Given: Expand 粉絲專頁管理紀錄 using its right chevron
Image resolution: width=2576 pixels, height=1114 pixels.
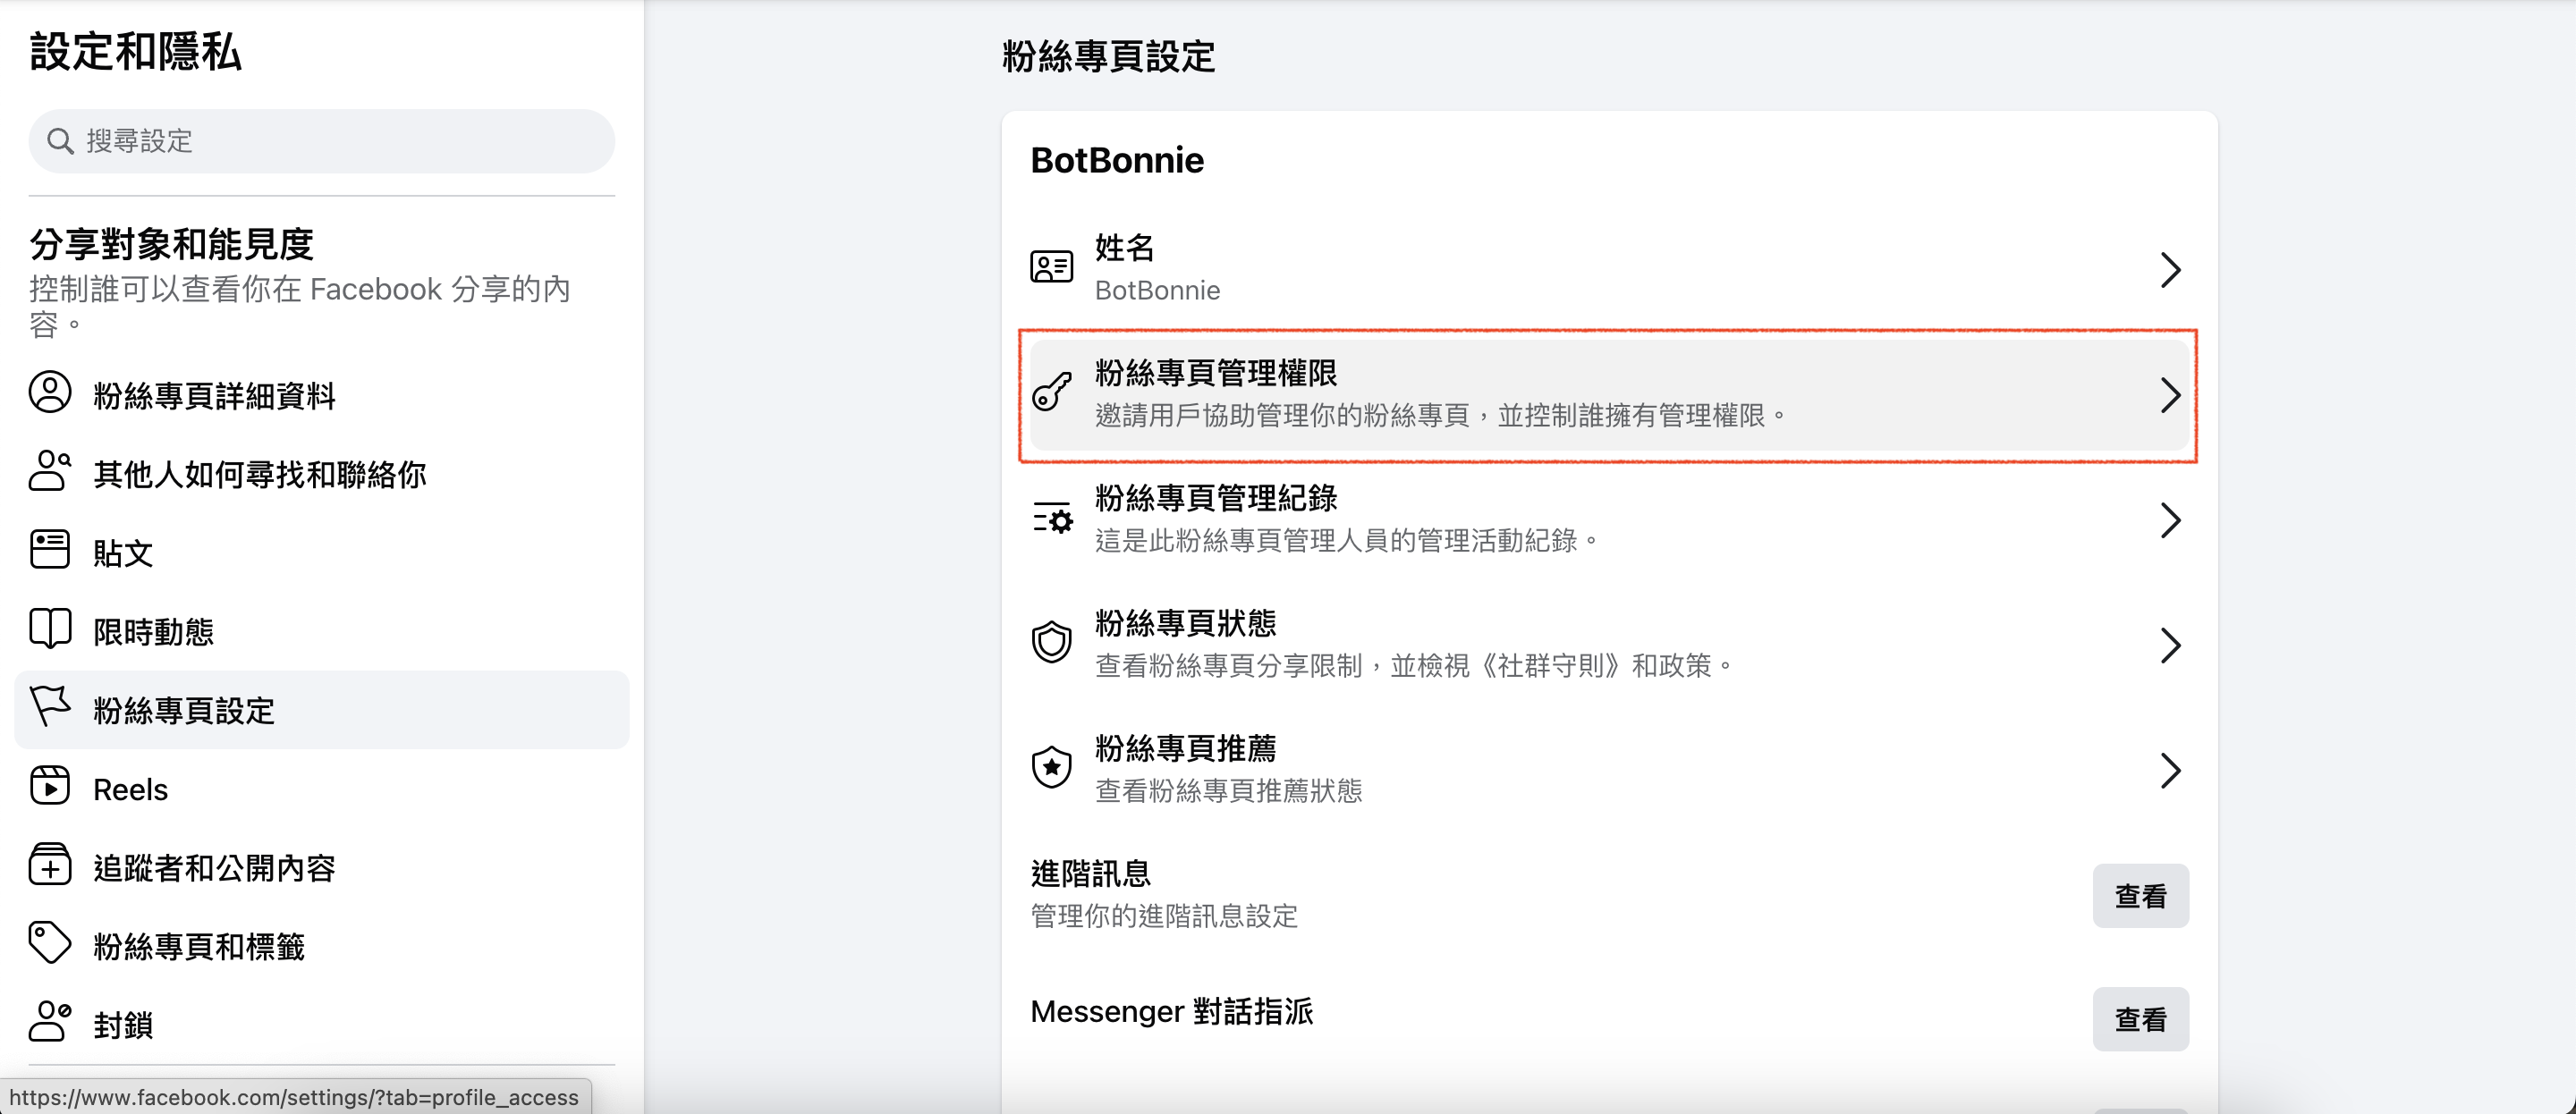Looking at the screenshot, I should point(2169,520).
